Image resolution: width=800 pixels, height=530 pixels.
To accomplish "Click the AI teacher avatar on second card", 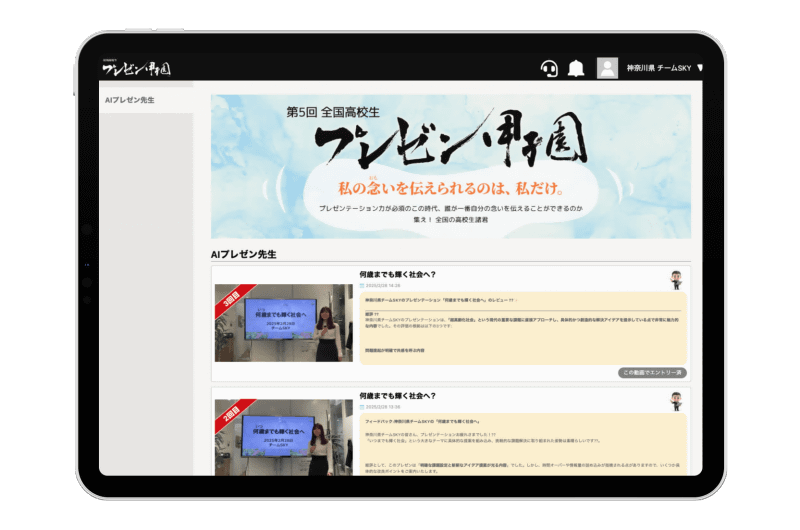I will point(677,401).
